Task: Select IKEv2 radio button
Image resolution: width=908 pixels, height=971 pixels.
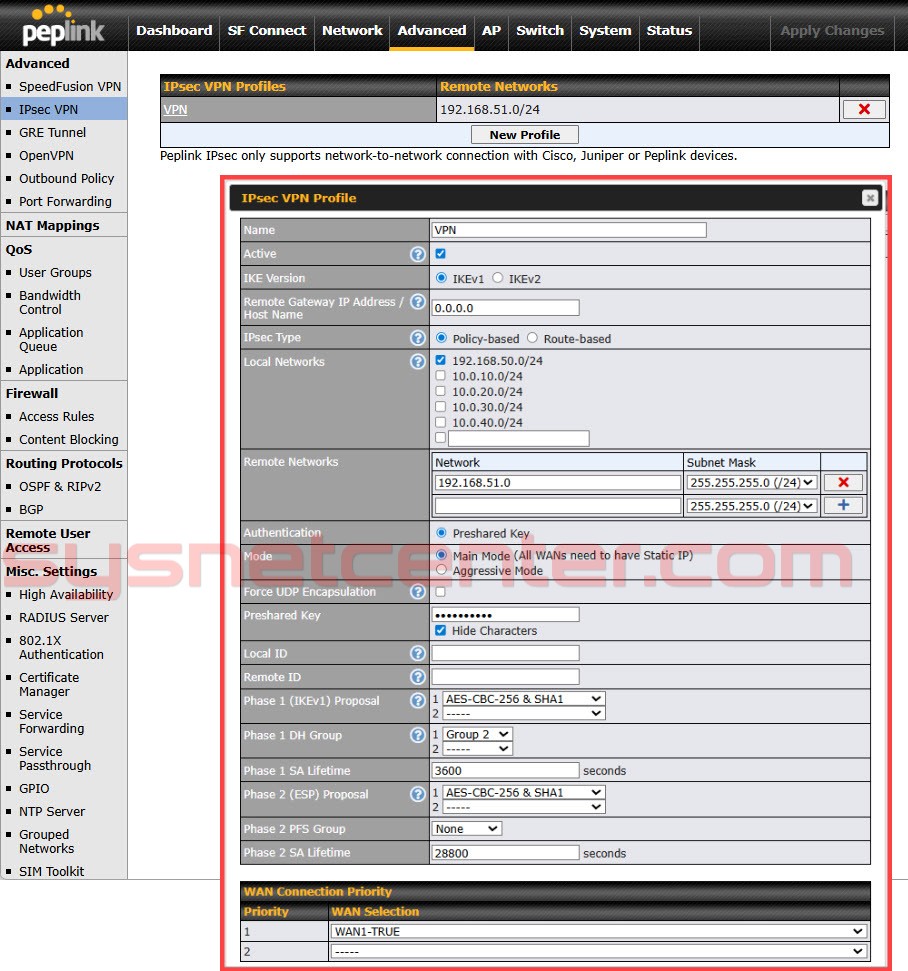Action: click(497, 278)
